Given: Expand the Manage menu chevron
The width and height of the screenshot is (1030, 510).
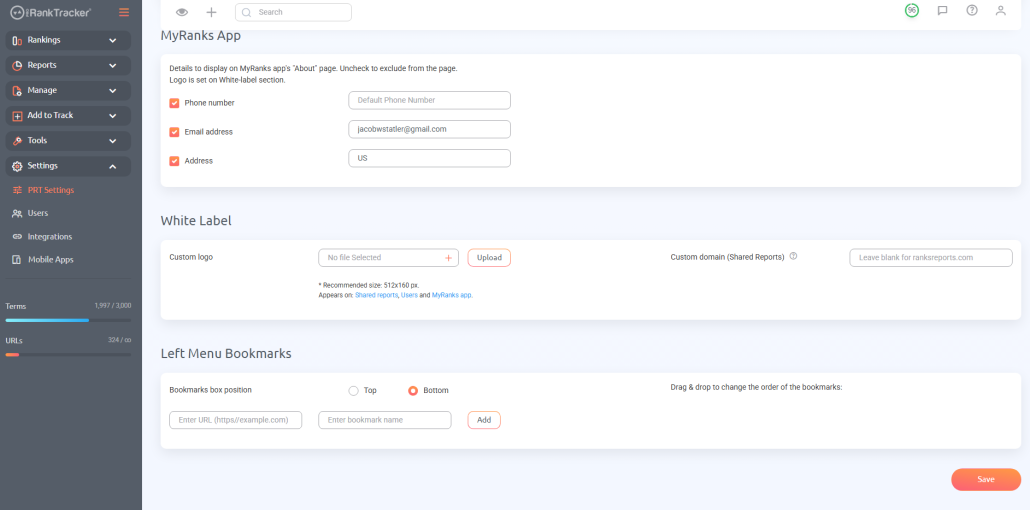Looking at the screenshot, I should click(x=113, y=91).
